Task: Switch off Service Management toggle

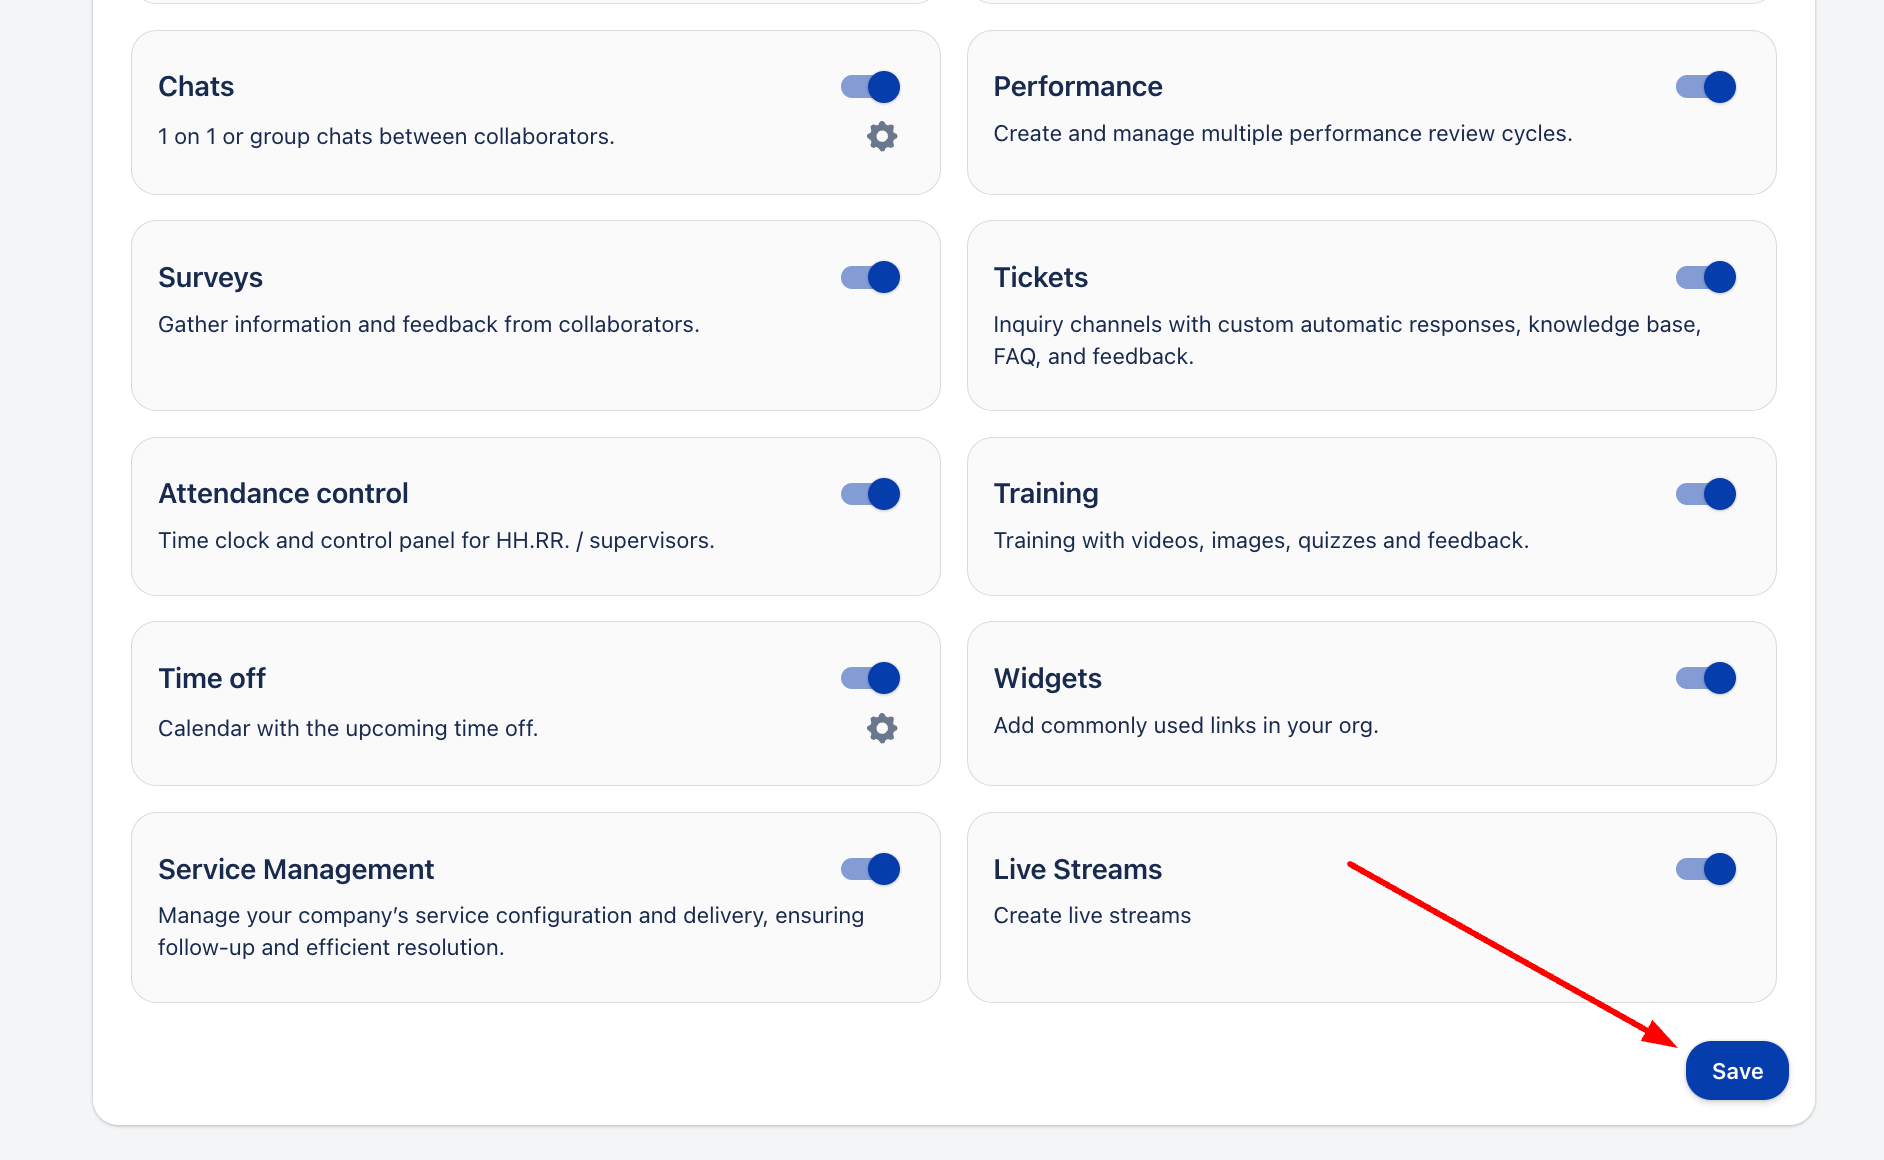Action: coord(871,869)
